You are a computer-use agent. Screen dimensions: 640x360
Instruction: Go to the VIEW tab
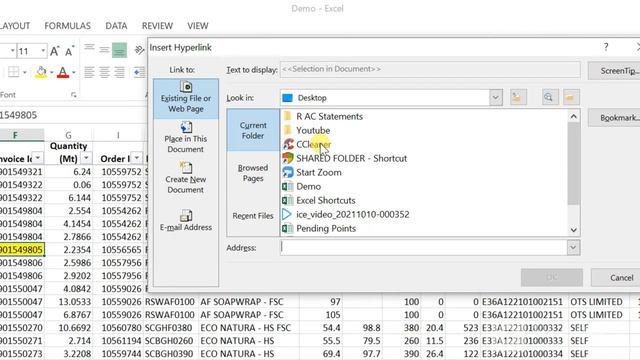tap(198, 26)
